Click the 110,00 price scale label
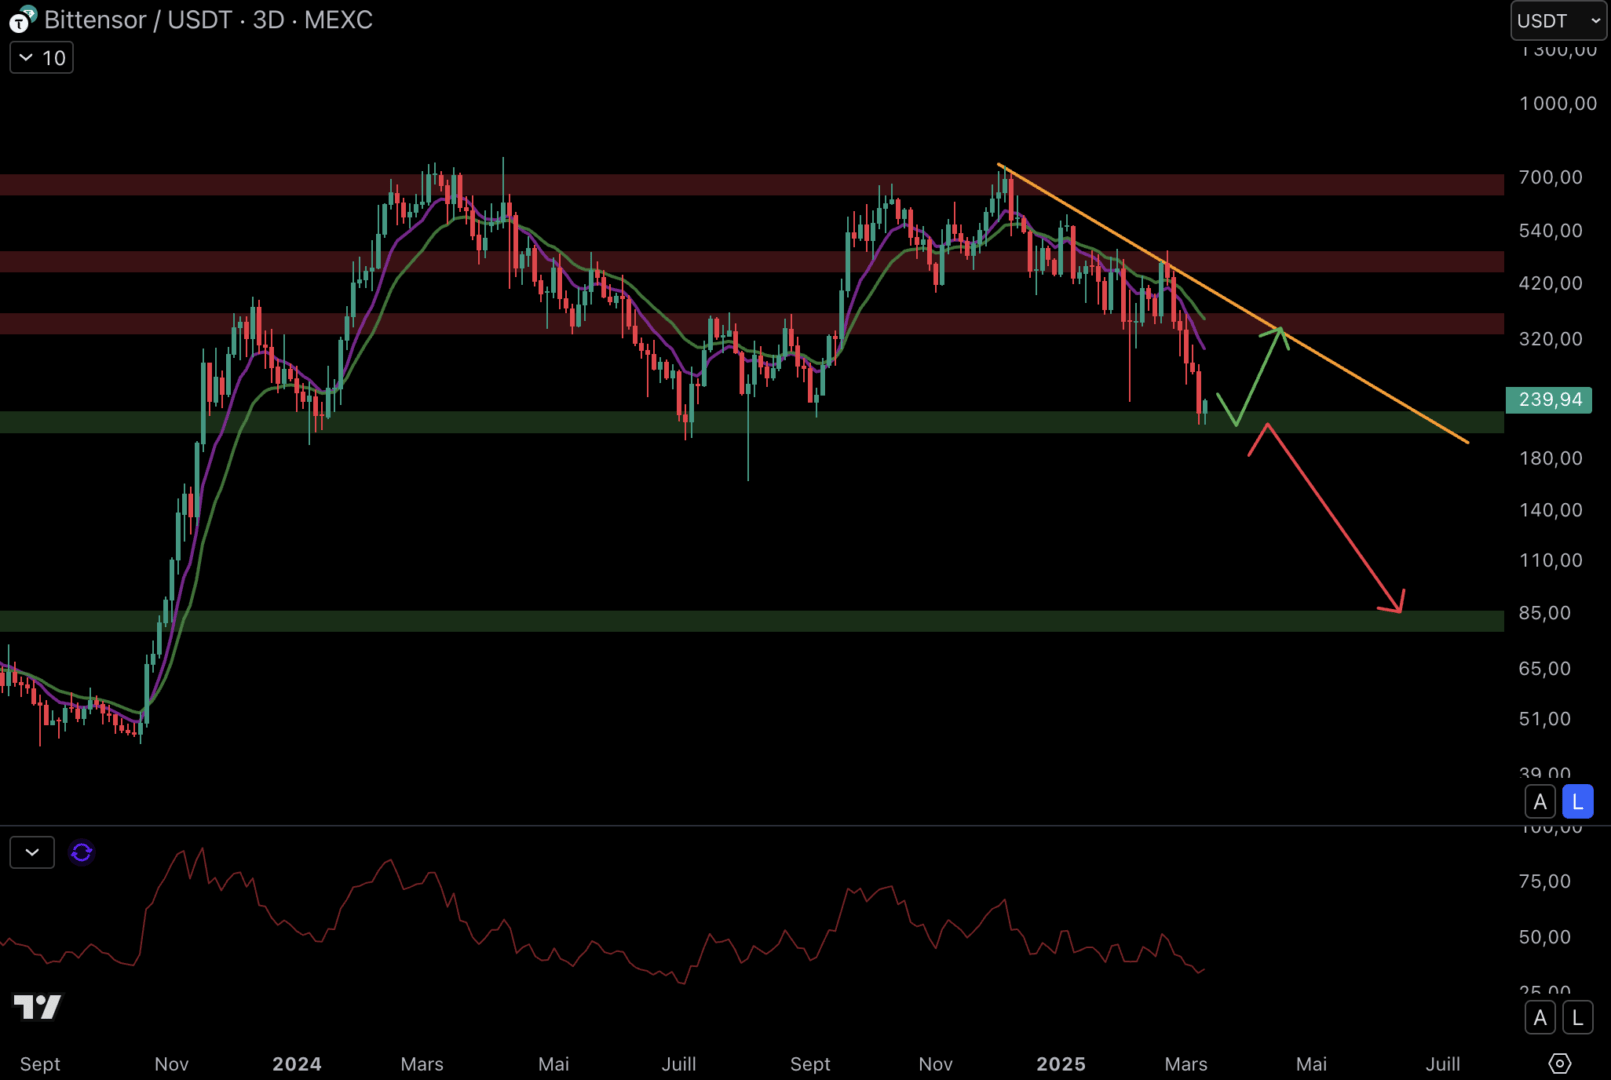The image size is (1611, 1080). [1551, 560]
